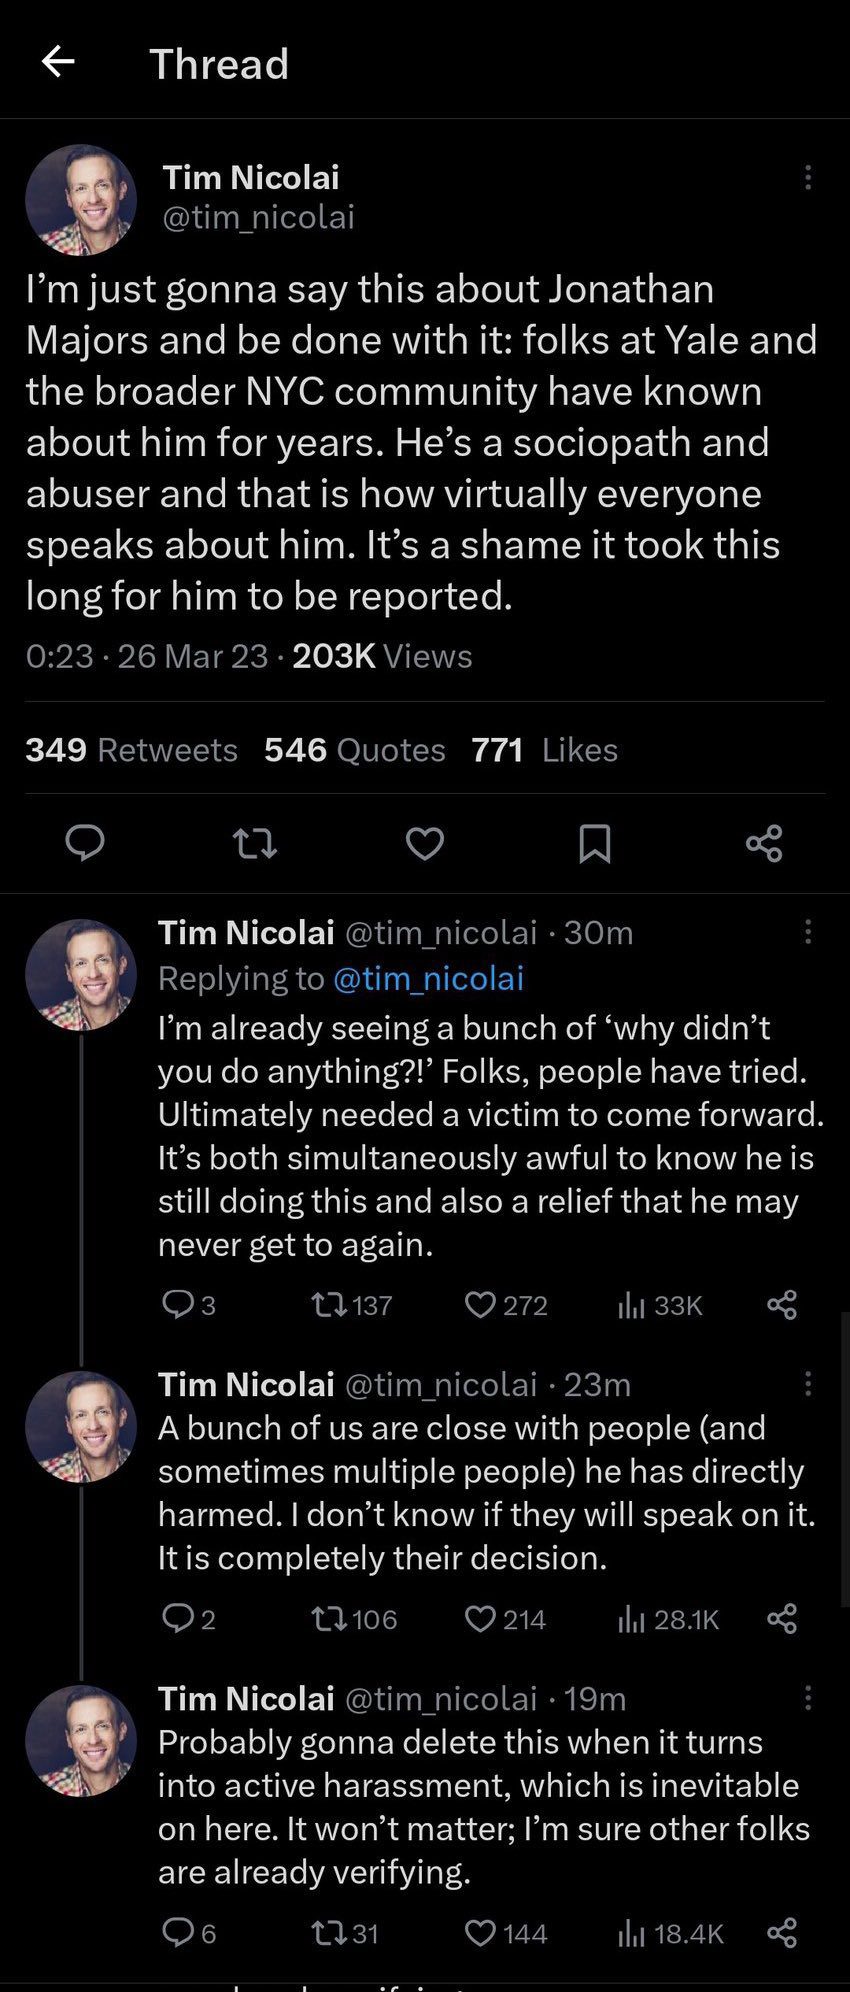The height and width of the screenshot is (1992, 850).
Task: Open the 349 Retweets list
Action: click(x=131, y=749)
